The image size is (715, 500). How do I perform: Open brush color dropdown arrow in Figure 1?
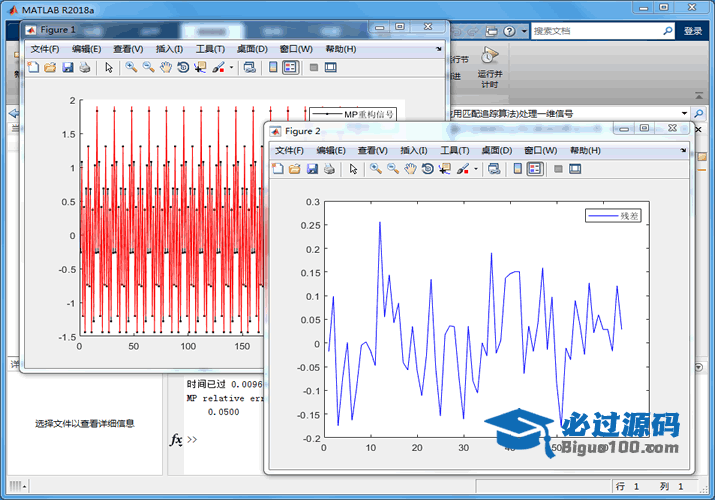pyautogui.click(x=231, y=67)
